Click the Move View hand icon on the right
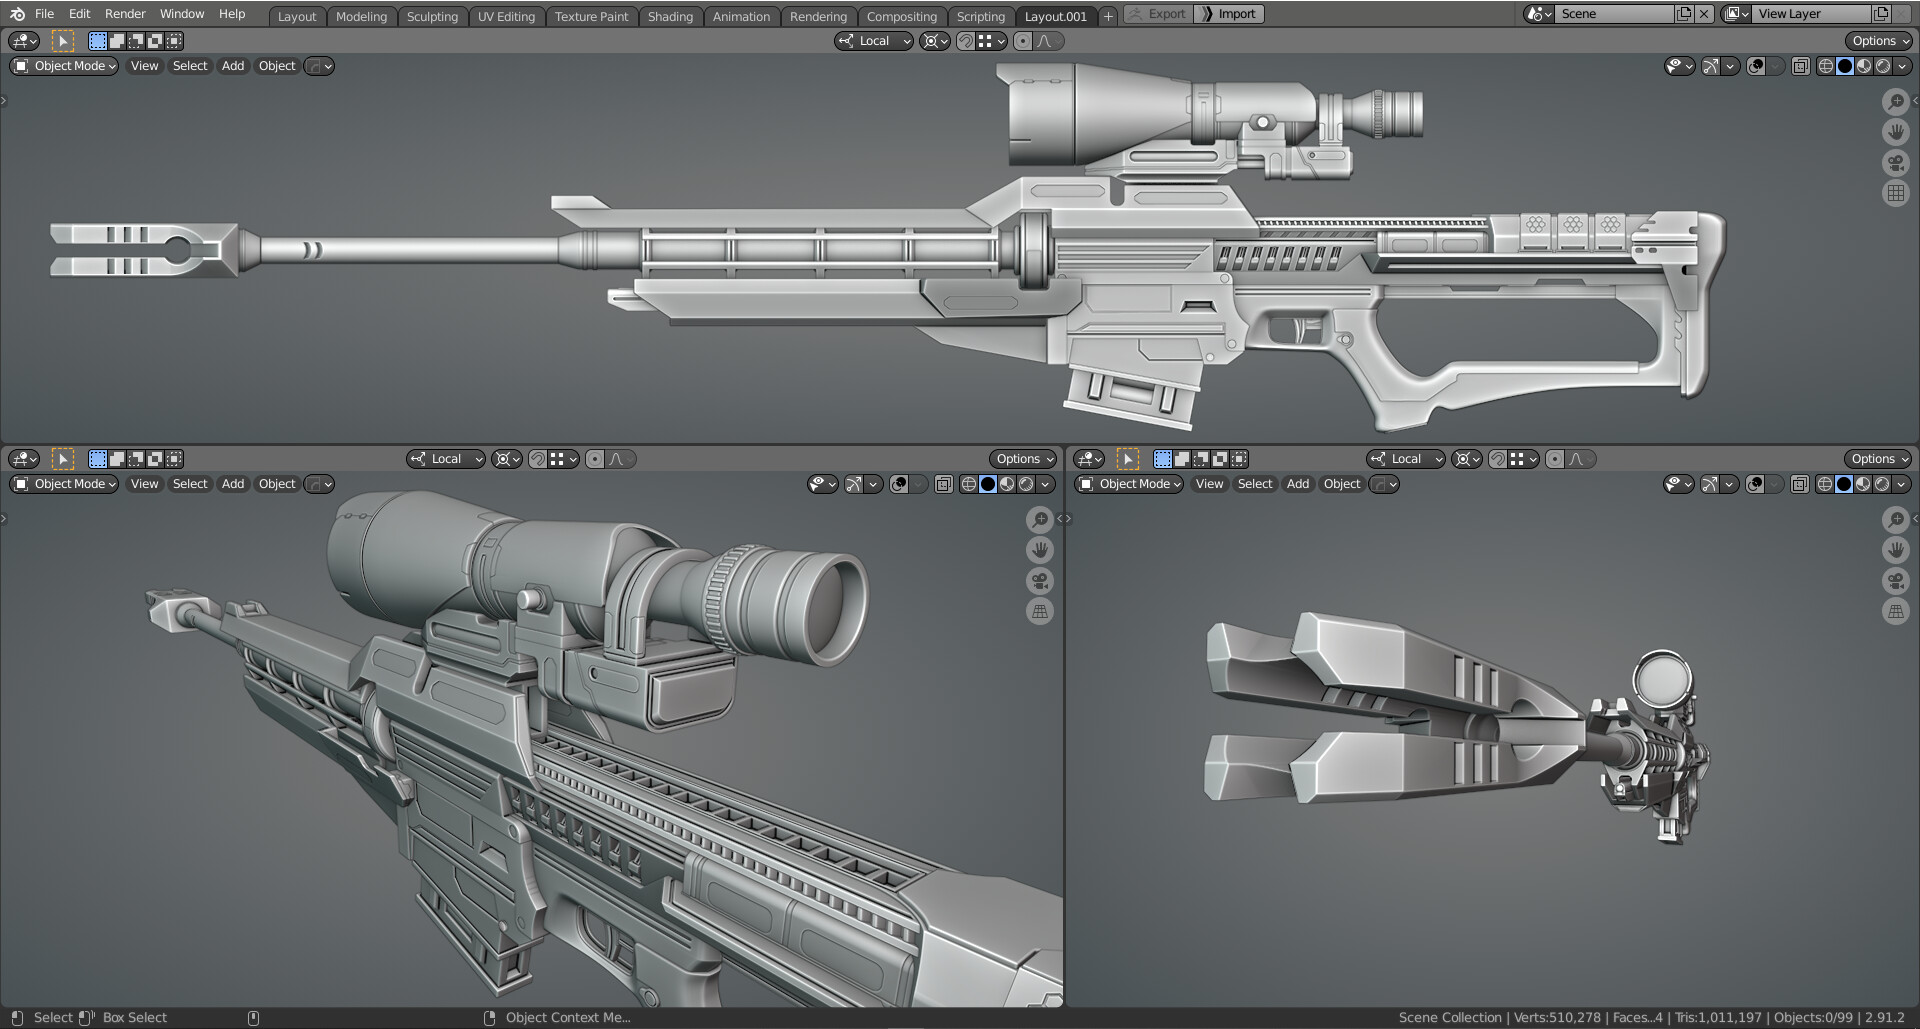Image resolution: width=1920 pixels, height=1029 pixels. (1896, 132)
